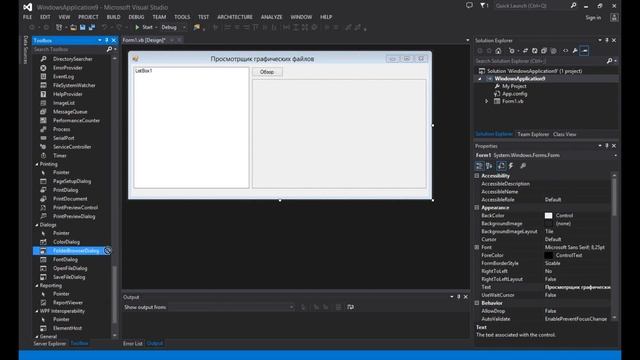Select the ListBox1 control on the form
Screen dimensions: 640x360
click(x=191, y=128)
